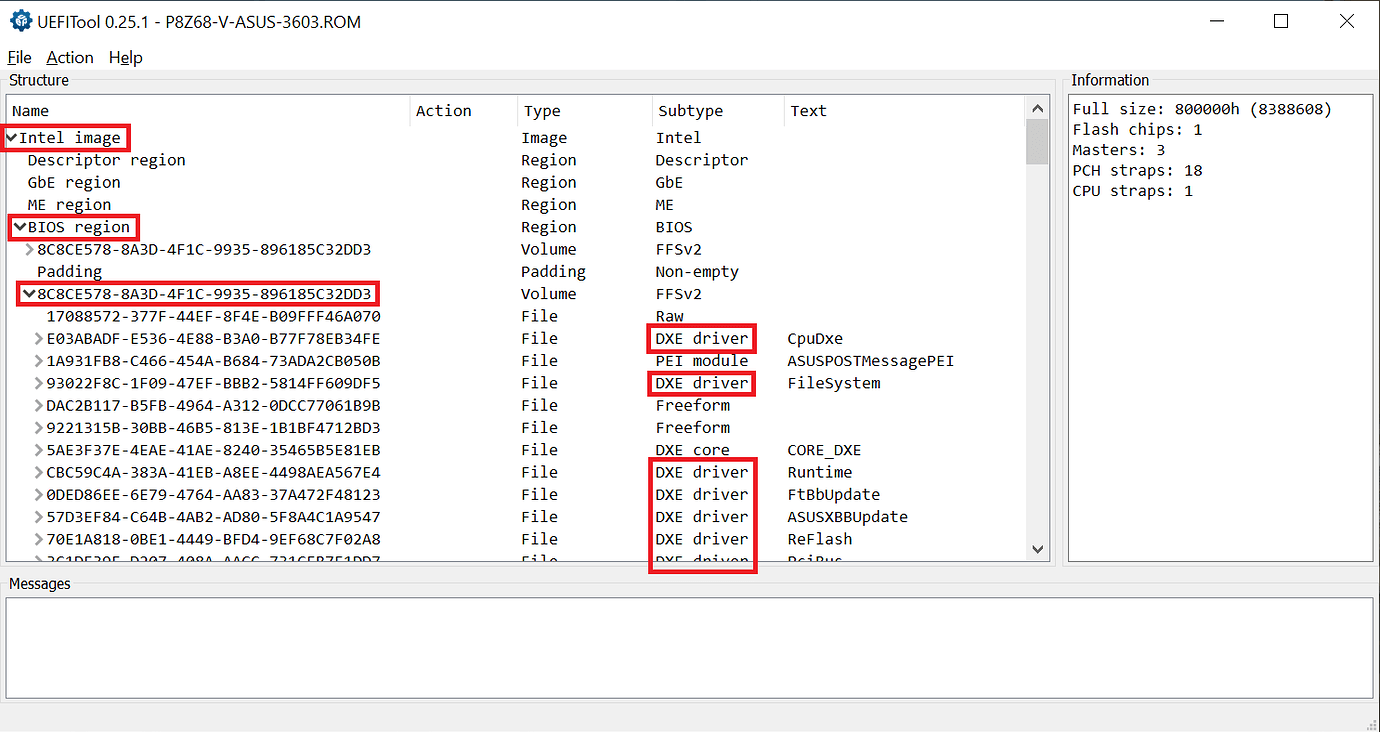Click the UEFITool application icon in titlebar

pyautogui.click(x=20, y=20)
